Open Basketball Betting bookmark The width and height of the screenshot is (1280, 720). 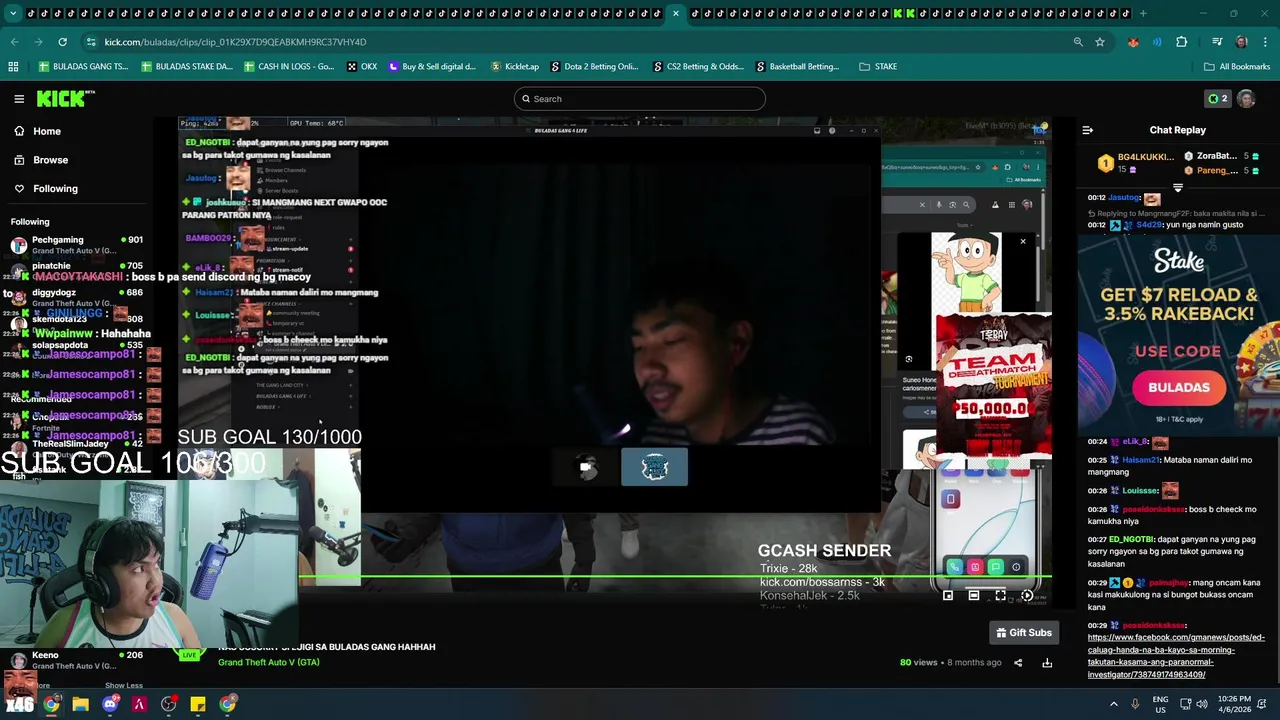tap(798, 67)
